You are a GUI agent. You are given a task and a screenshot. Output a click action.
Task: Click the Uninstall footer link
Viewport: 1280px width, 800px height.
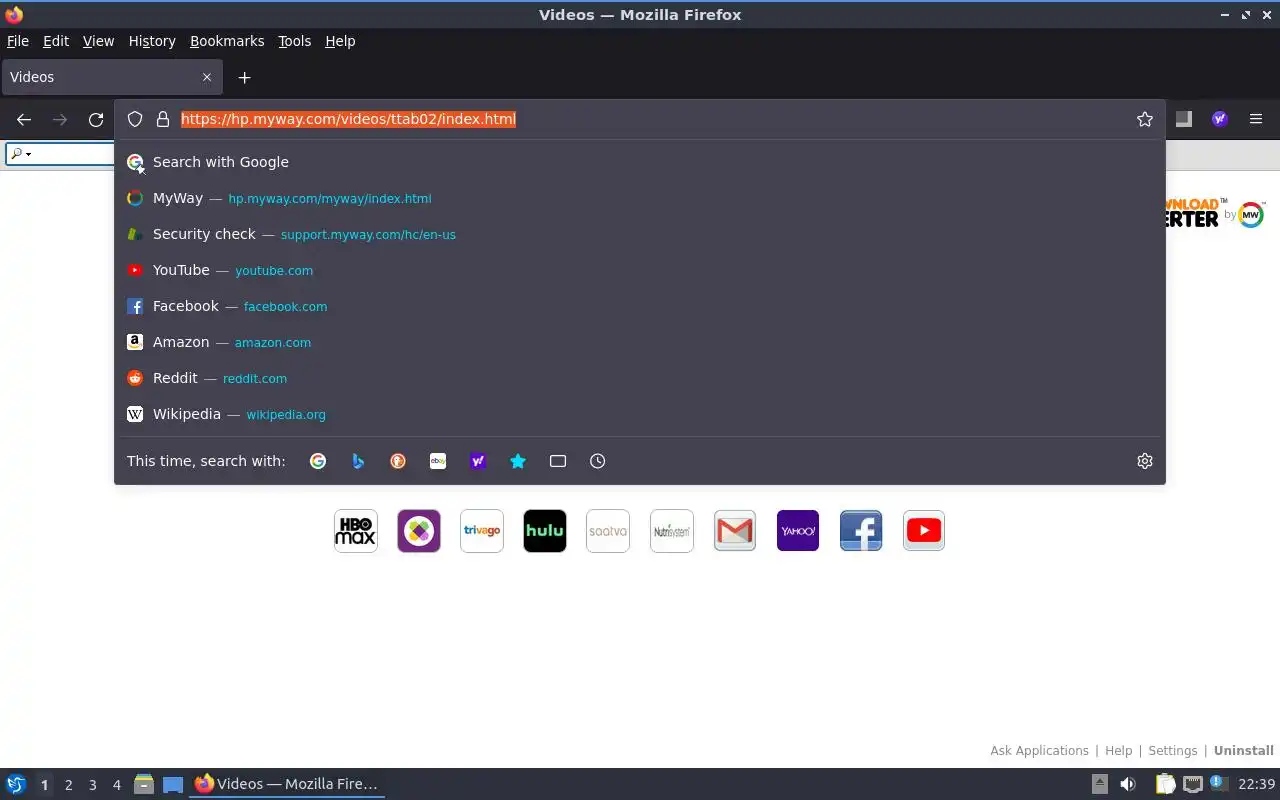coord(1243,751)
